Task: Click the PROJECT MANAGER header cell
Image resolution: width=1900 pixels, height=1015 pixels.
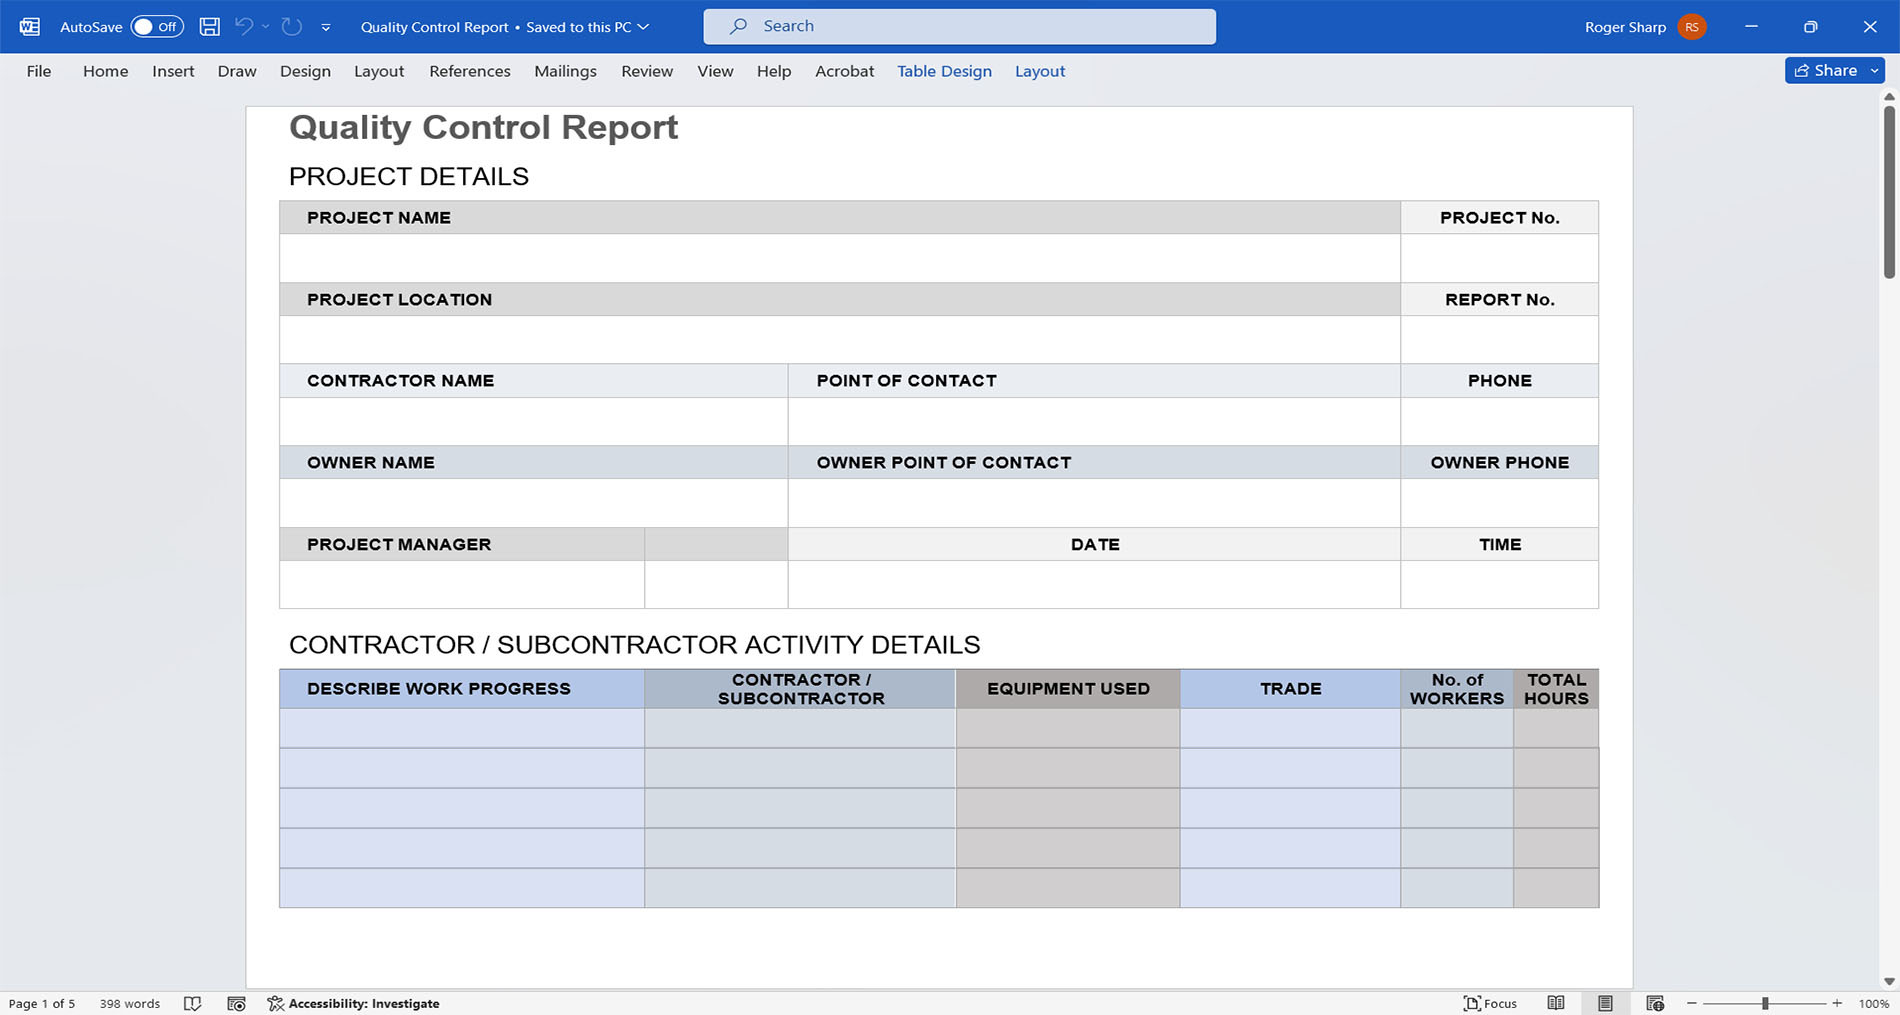Action: 462,544
